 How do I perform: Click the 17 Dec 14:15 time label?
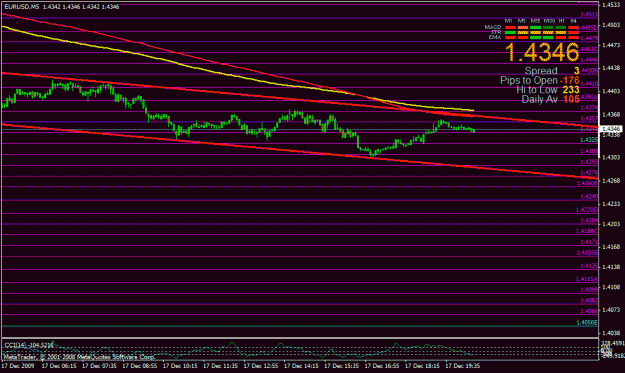point(301,365)
